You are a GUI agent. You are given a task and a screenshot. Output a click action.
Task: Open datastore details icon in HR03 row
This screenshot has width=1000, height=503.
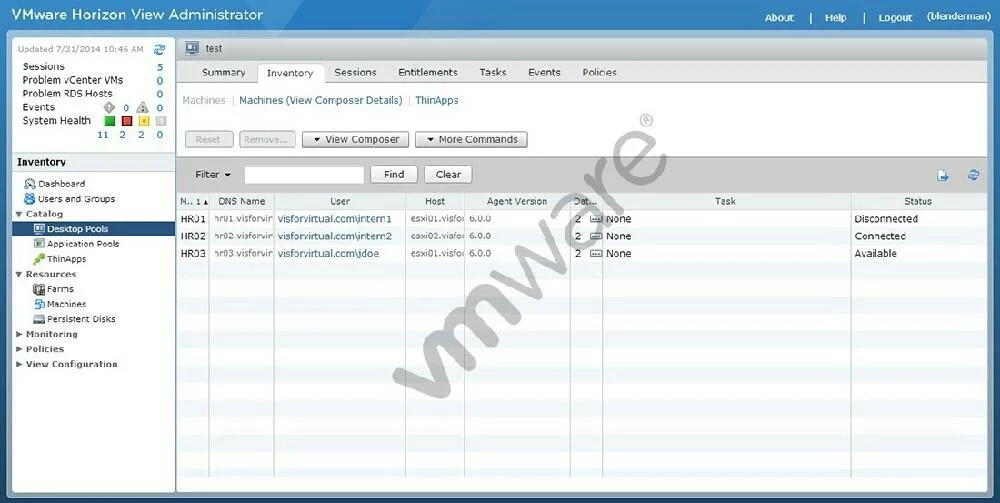(x=596, y=253)
